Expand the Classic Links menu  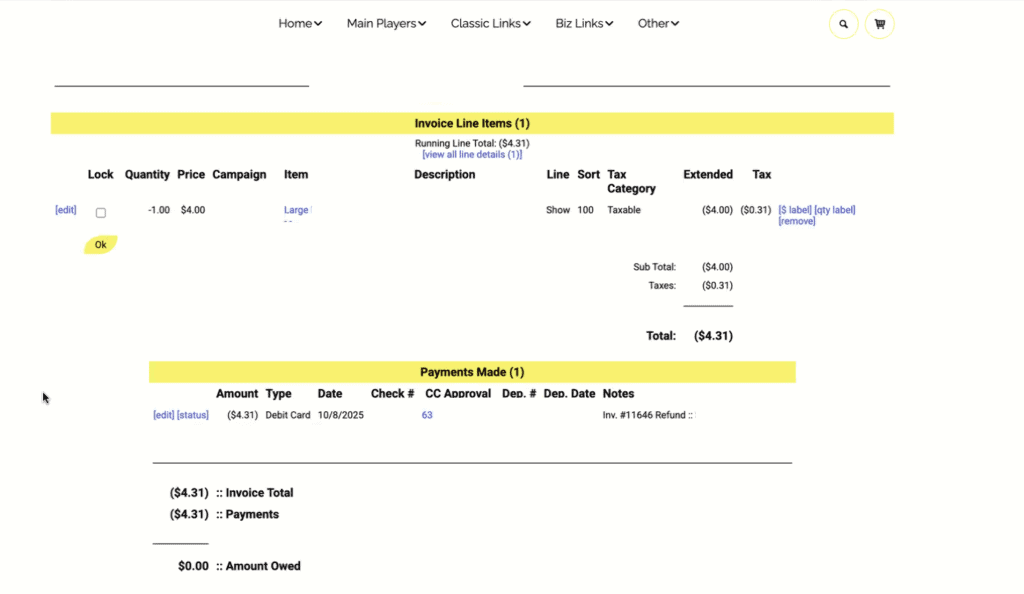tap(490, 23)
